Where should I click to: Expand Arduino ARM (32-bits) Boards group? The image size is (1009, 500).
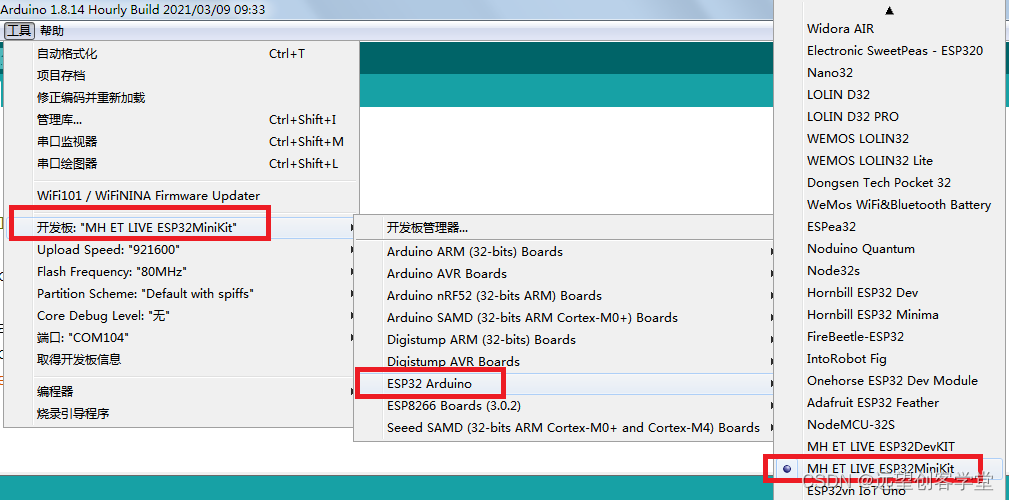[565, 252]
